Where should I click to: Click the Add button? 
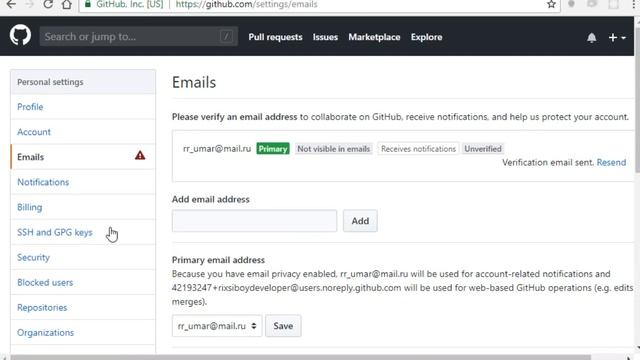click(360, 221)
